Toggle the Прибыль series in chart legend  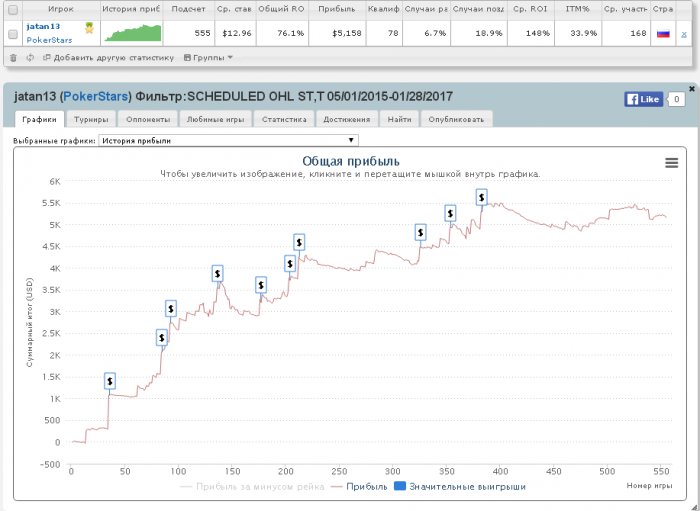(361, 486)
